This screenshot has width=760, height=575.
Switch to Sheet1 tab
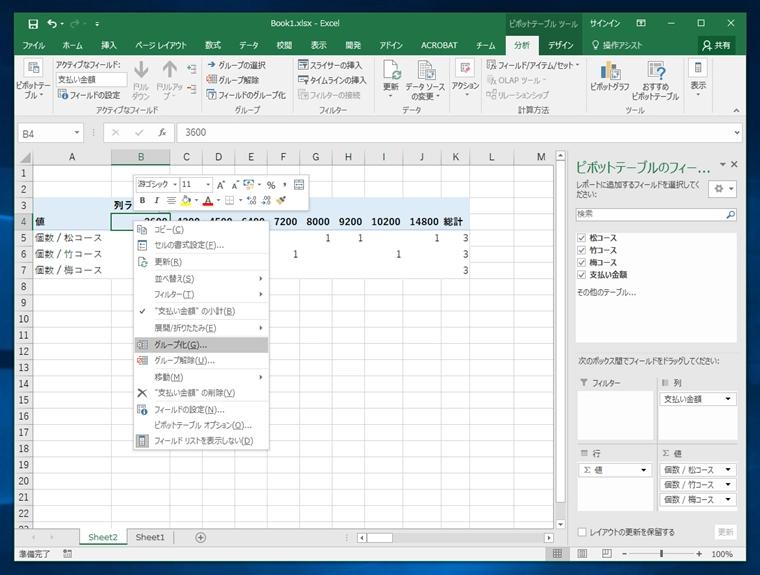[x=150, y=537]
